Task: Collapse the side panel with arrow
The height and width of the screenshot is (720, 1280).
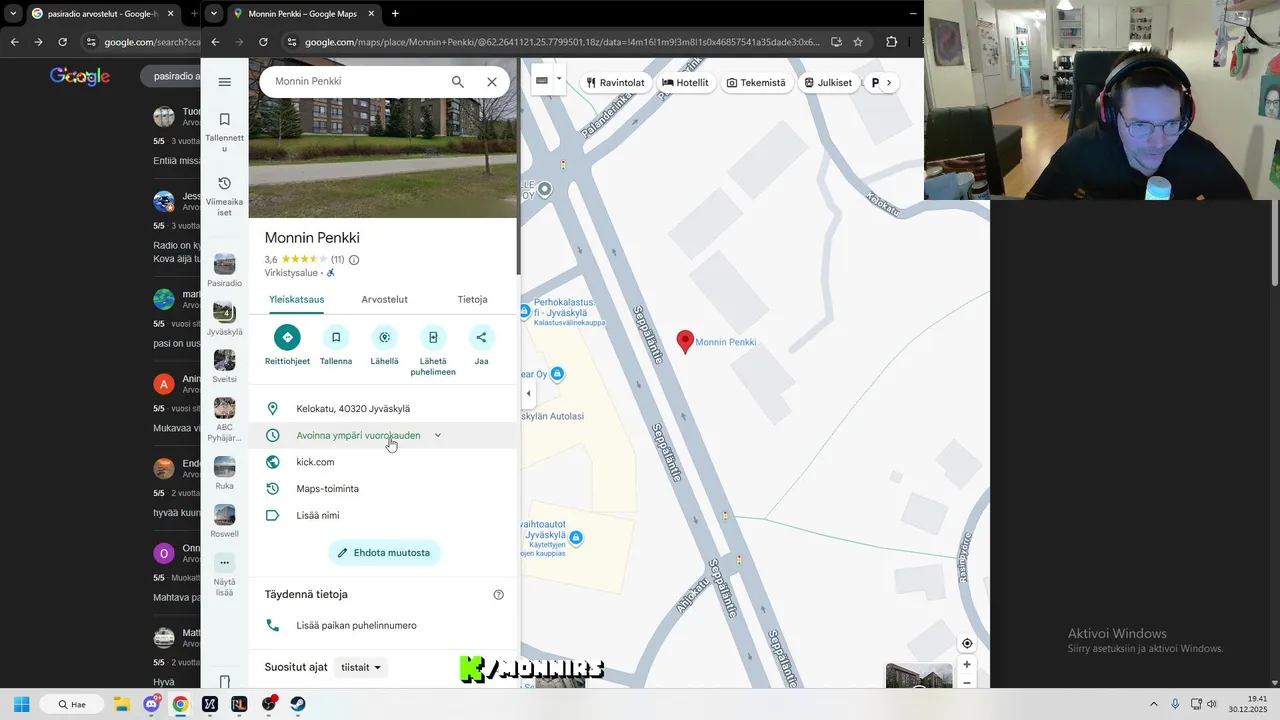Action: [x=528, y=393]
